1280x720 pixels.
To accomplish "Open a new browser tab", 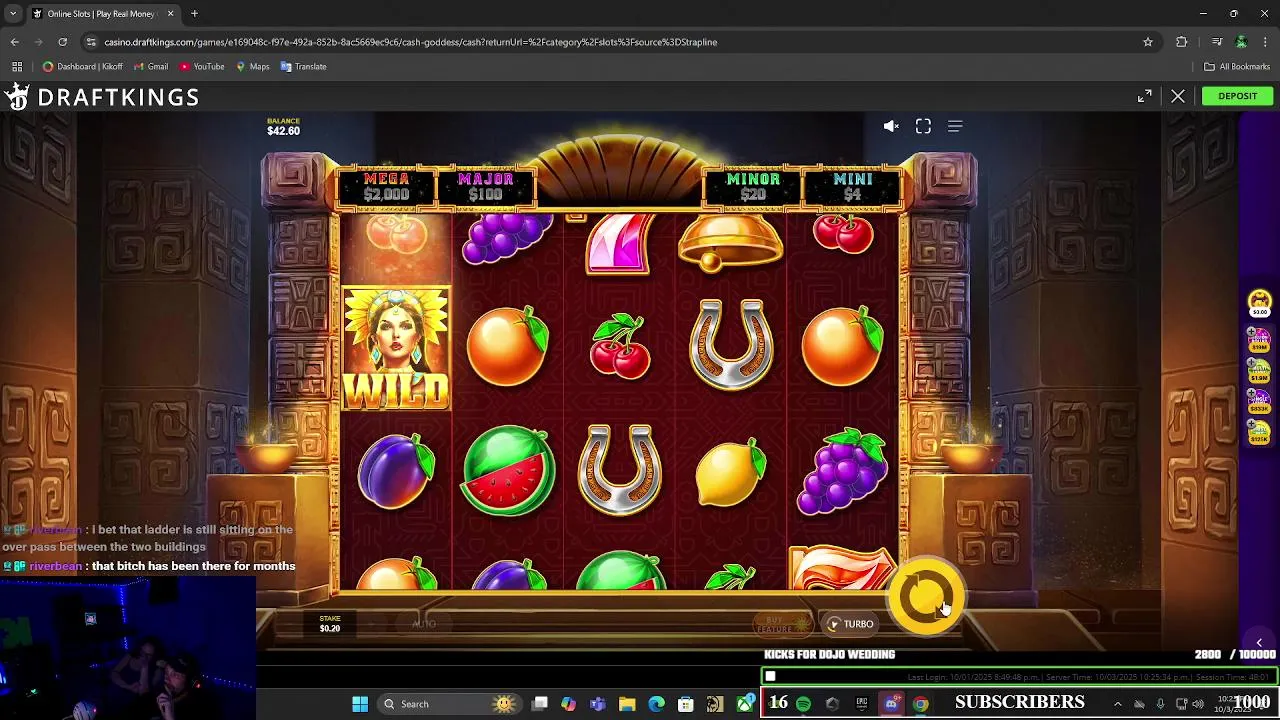I will pos(194,14).
